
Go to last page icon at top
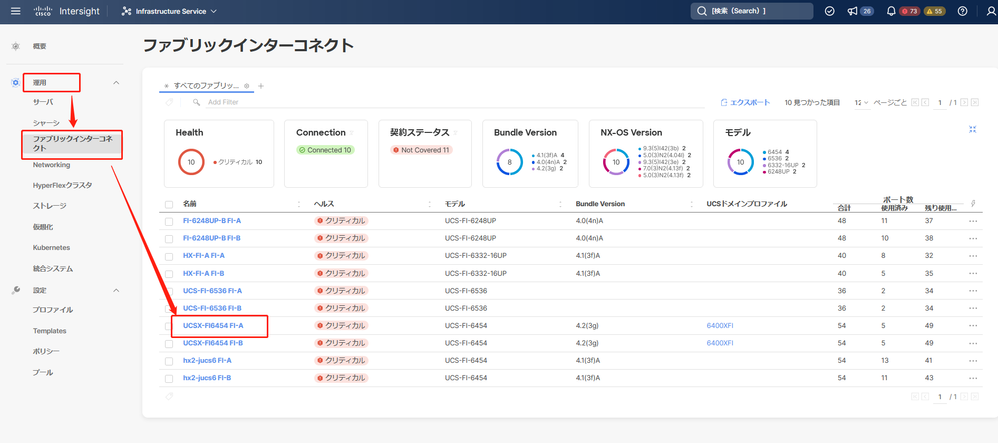[974, 102]
